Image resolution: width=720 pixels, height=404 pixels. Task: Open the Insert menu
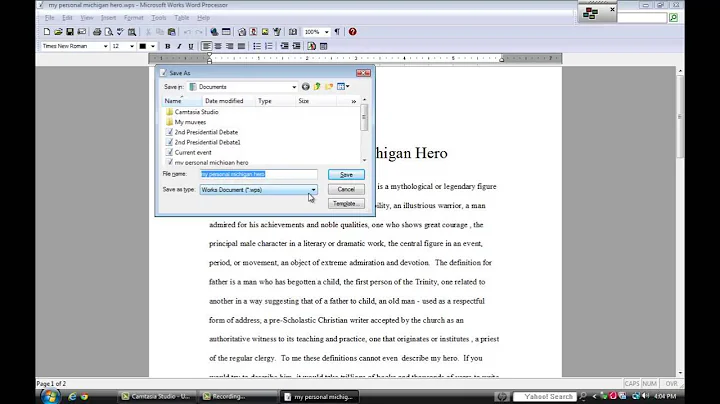[108, 18]
